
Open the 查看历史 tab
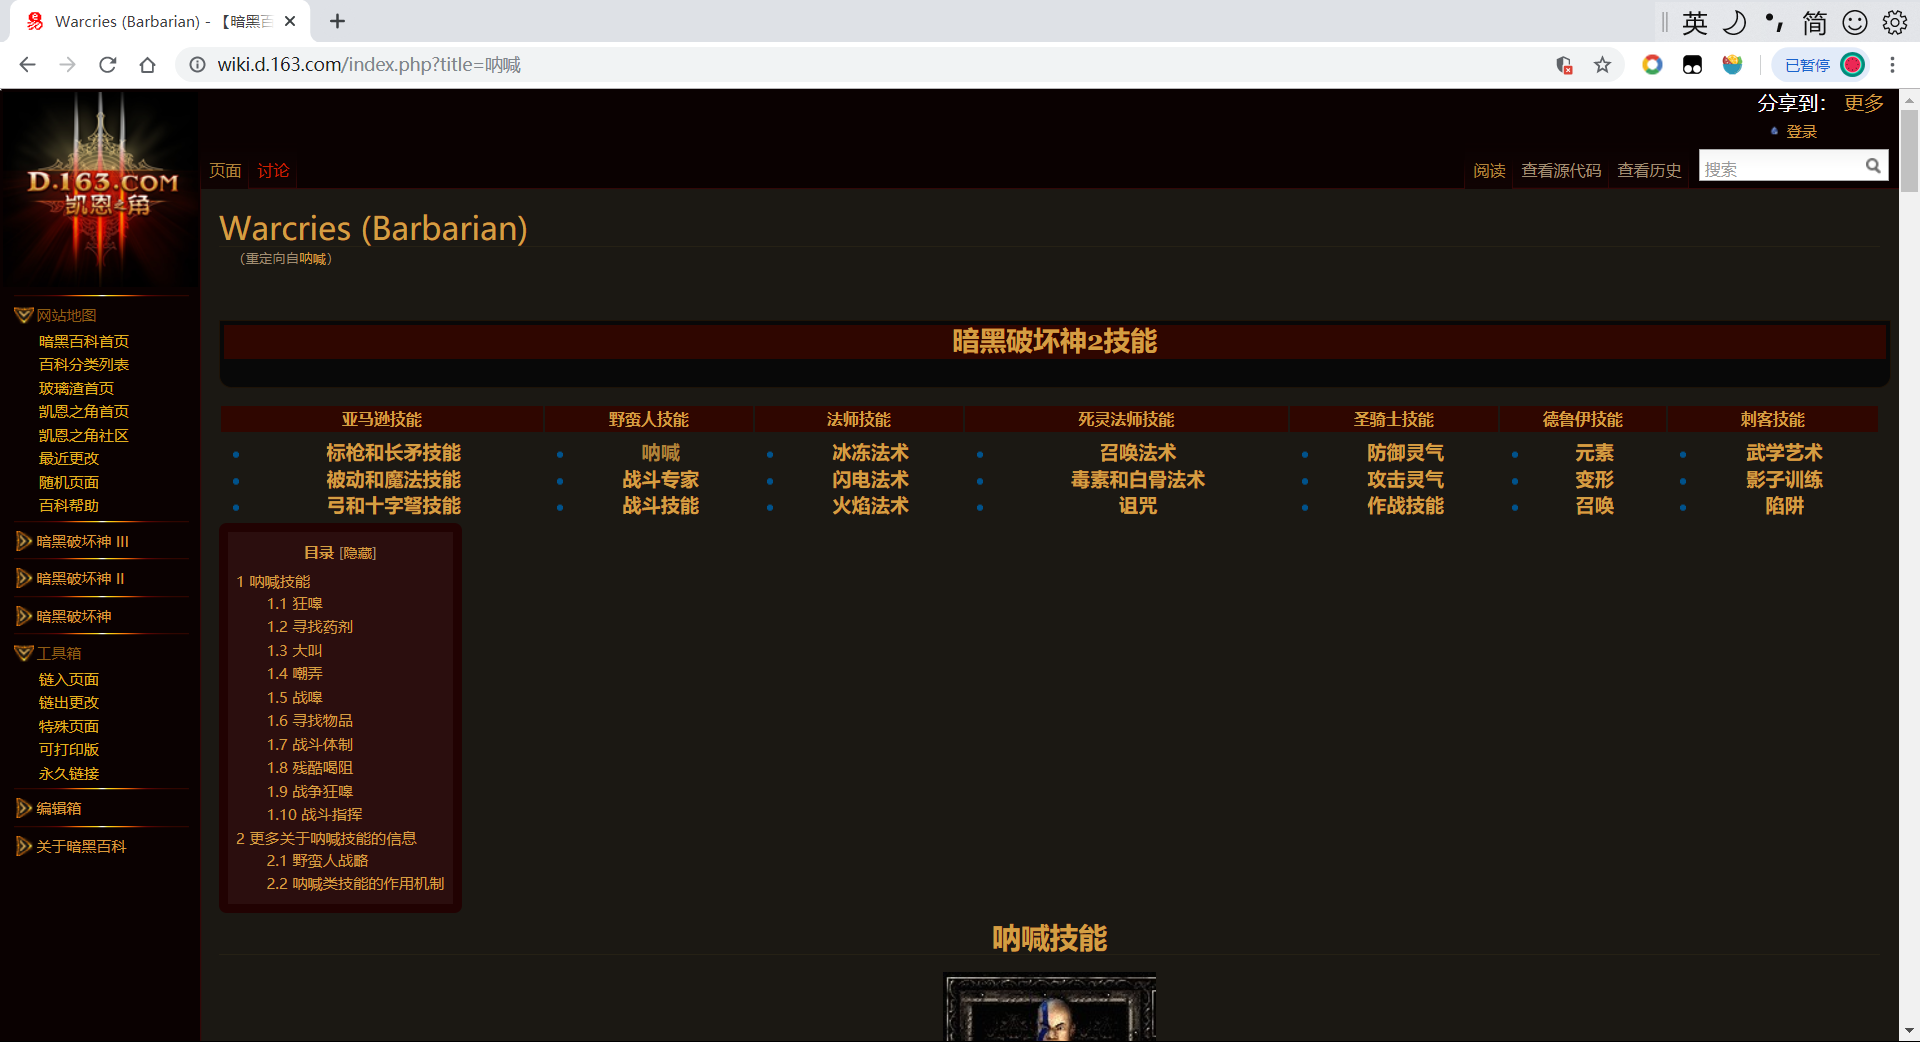pyautogui.click(x=1649, y=171)
